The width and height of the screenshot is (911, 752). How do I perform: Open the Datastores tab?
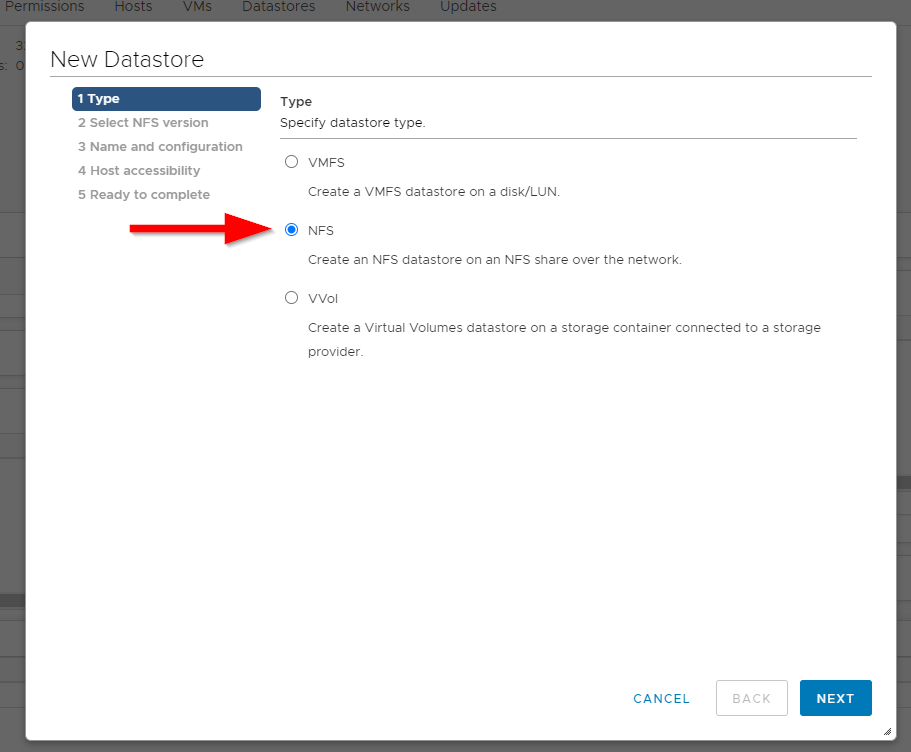pos(278,7)
